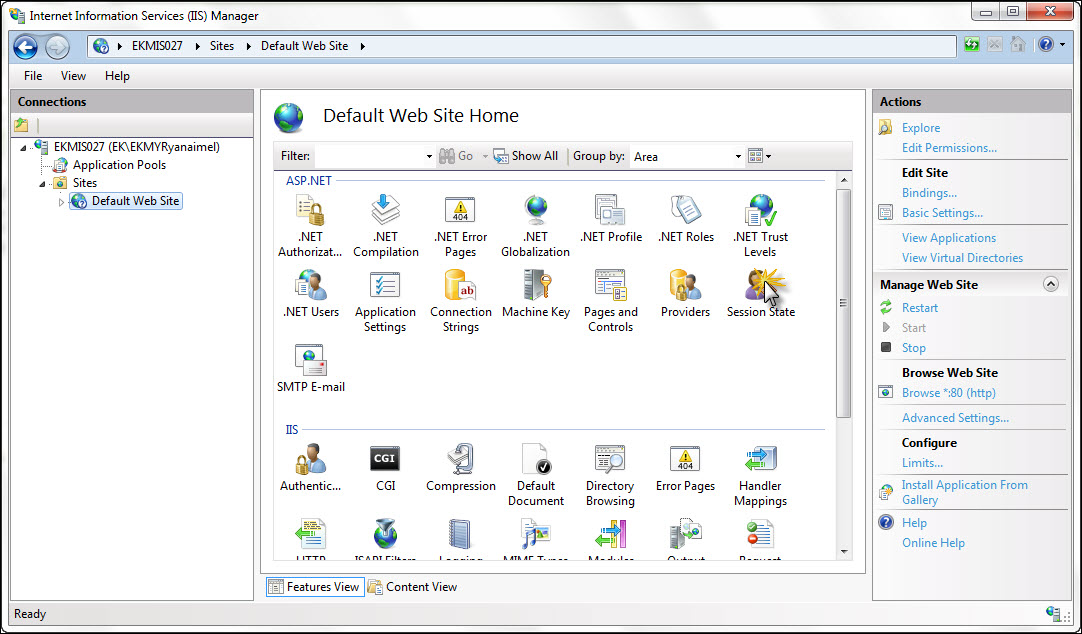Open the IIS Error Pages feature
The width and height of the screenshot is (1082, 634).
[685, 467]
